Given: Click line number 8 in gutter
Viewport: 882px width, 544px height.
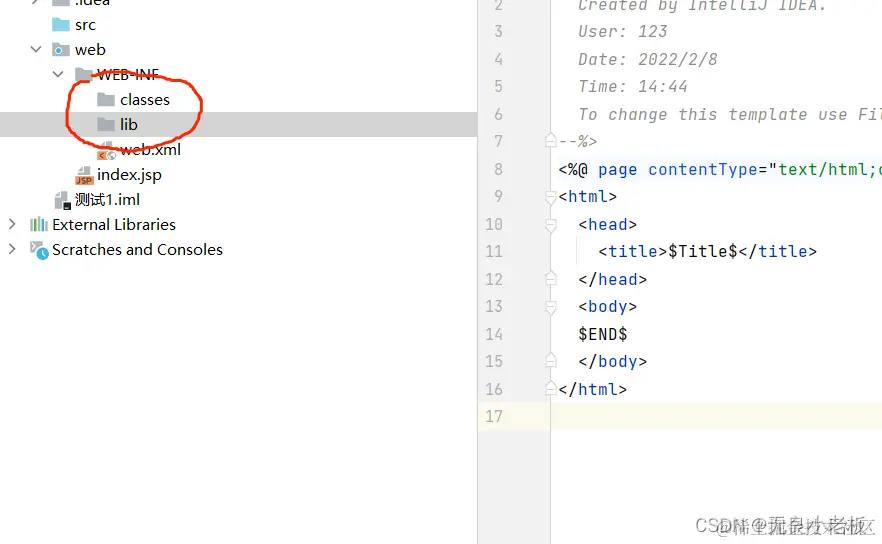Looking at the screenshot, I should coord(498,169).
